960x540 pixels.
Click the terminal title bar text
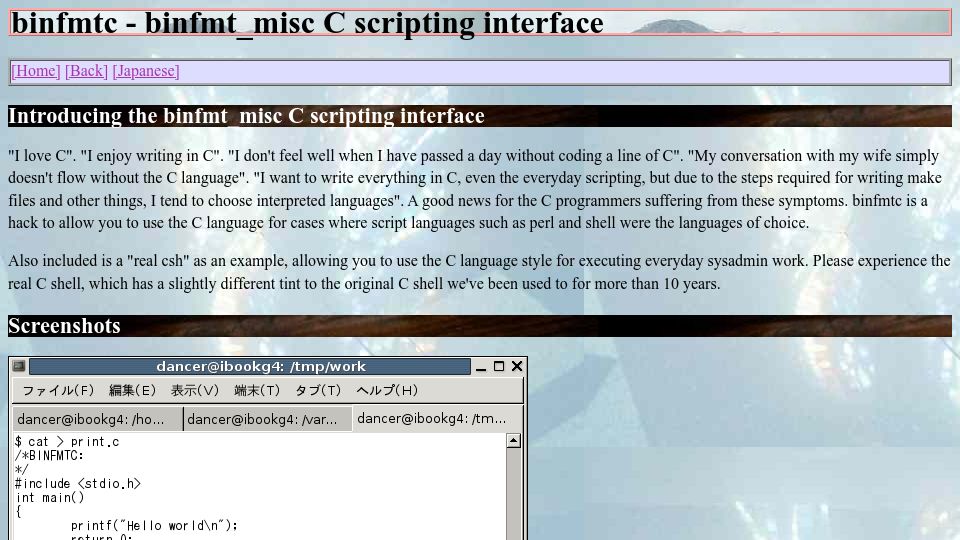261,367
